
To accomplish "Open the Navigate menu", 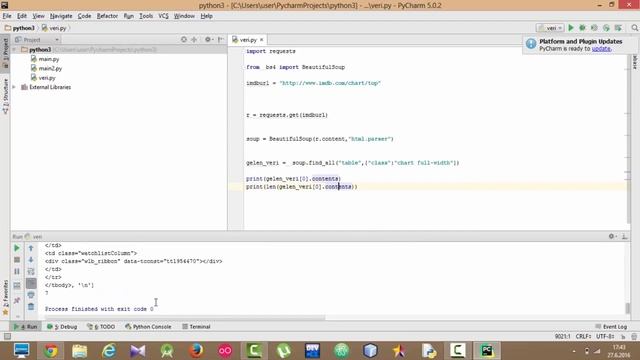I will 61,16.
